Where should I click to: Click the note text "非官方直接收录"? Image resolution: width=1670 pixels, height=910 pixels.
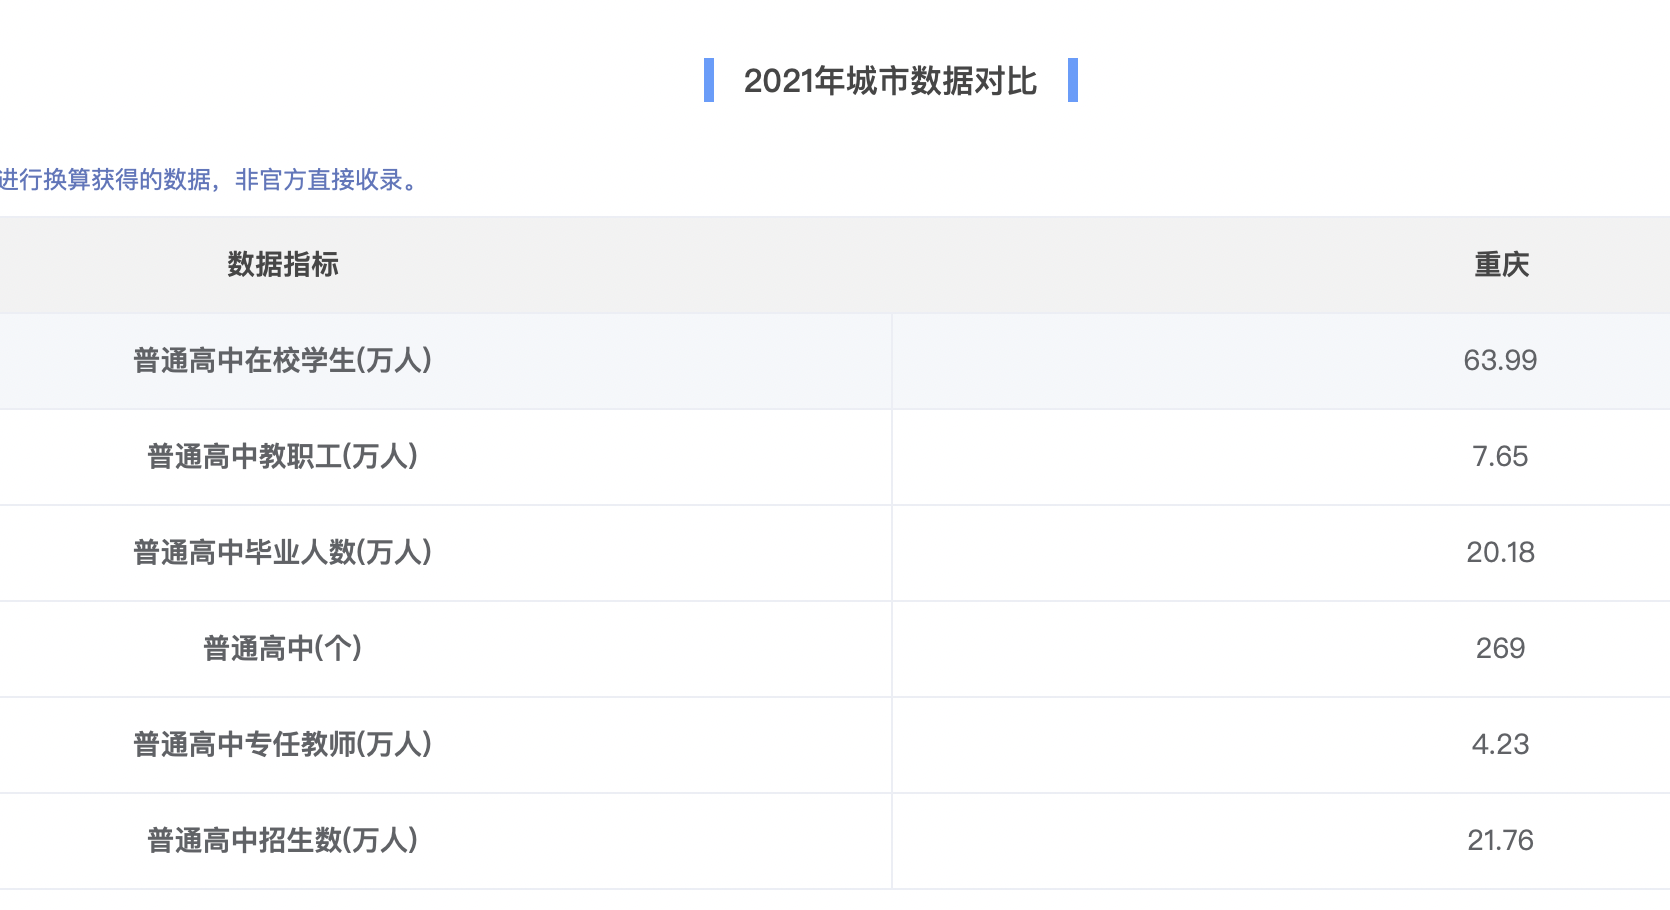(x=319, y=180)
